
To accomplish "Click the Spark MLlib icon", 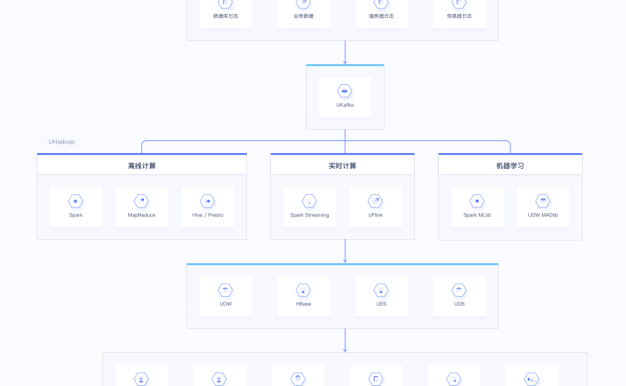I will [x=477, y=201].
